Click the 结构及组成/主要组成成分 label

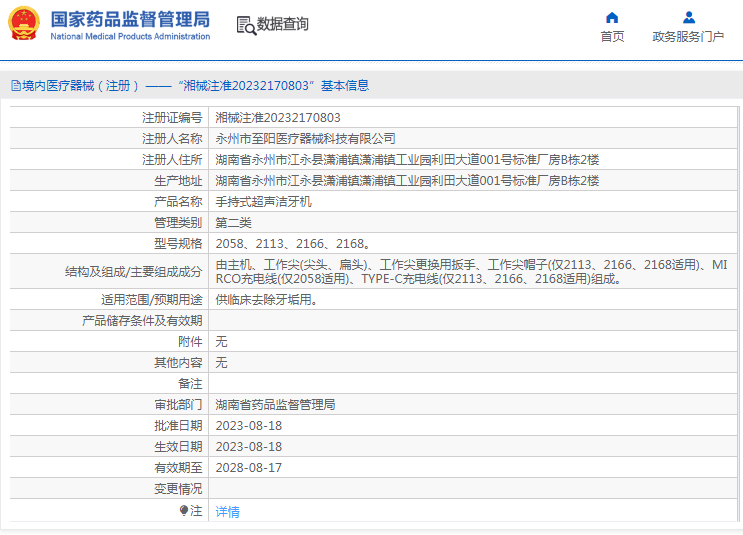tap(134, 272)
